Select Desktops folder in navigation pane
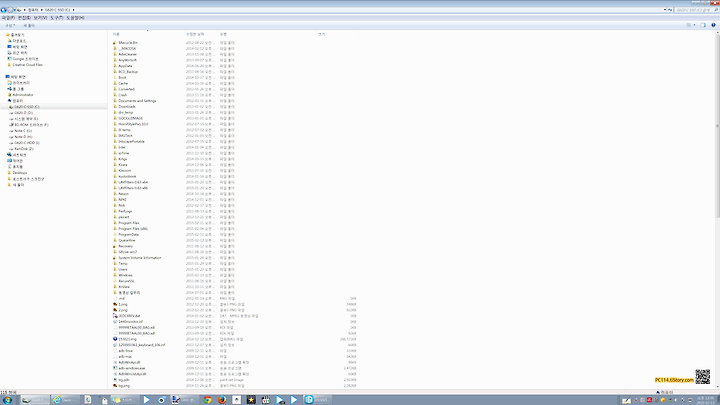The width and height of the screenshot is (720, 405). (x=20, y=173)
